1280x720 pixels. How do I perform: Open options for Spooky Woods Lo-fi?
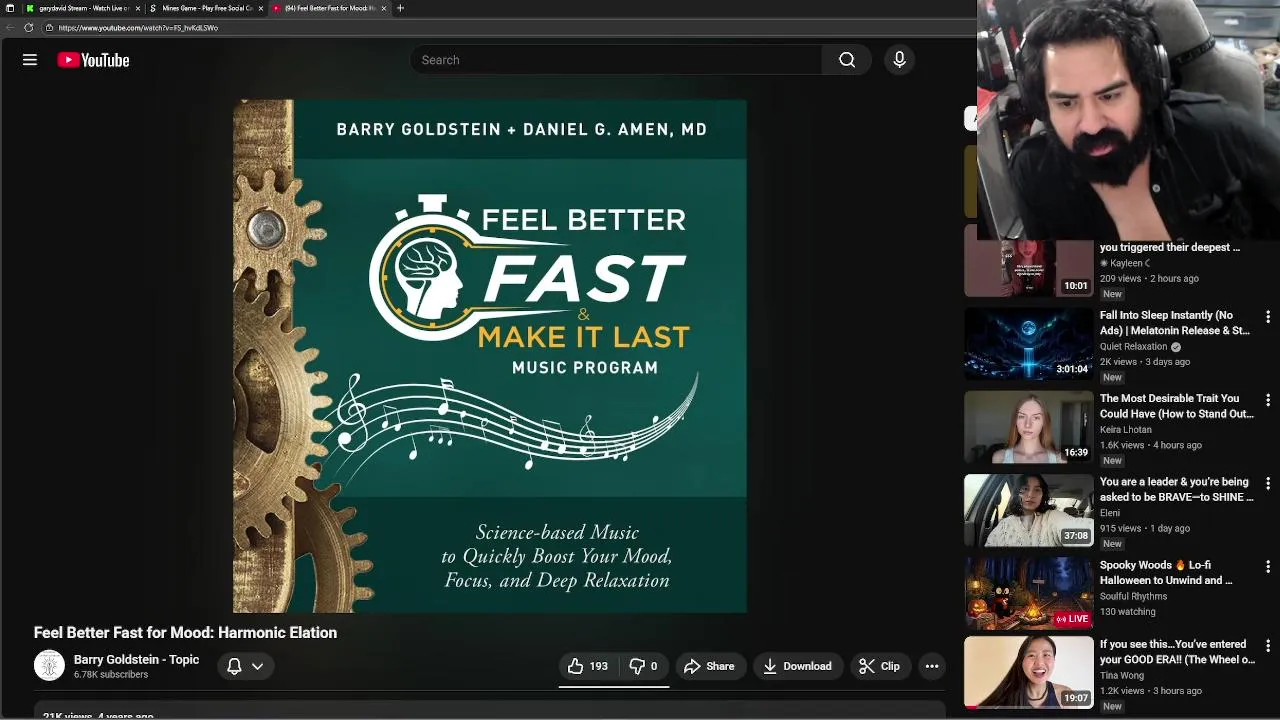coord(1268,566)
